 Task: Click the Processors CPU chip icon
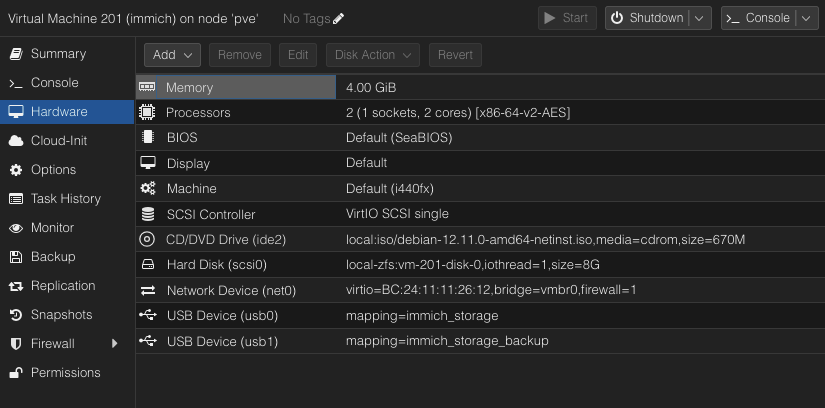point(148,113)
